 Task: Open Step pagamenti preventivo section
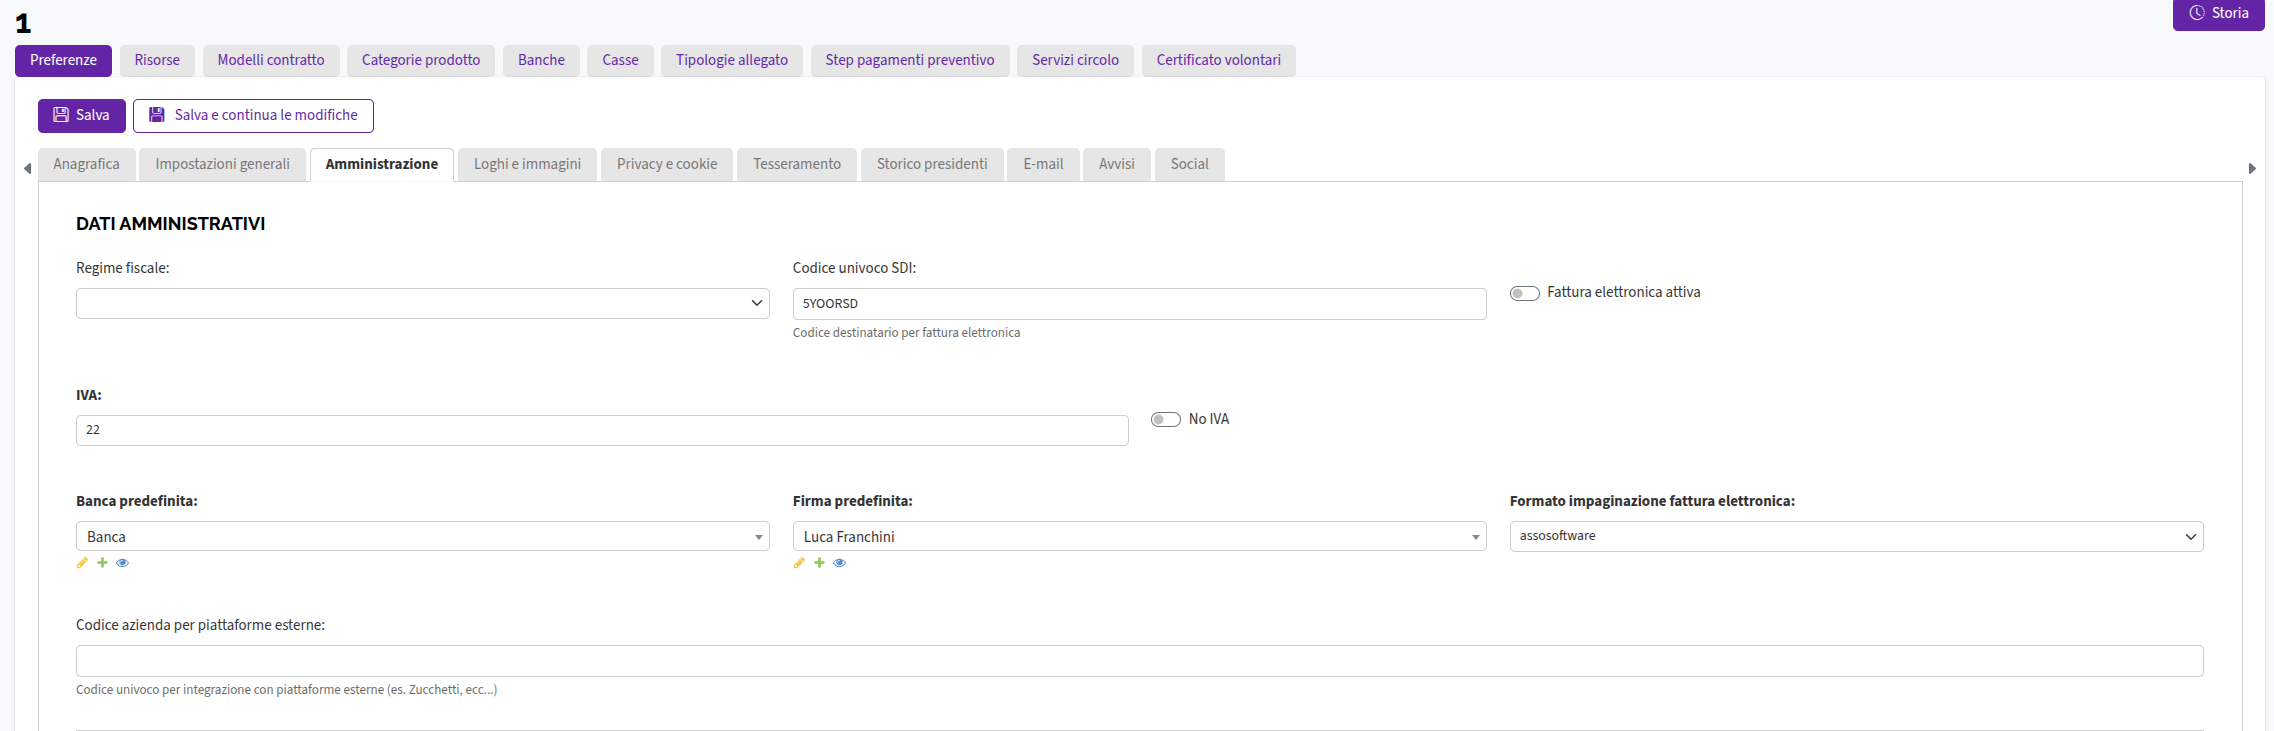[x=910, y=60]
